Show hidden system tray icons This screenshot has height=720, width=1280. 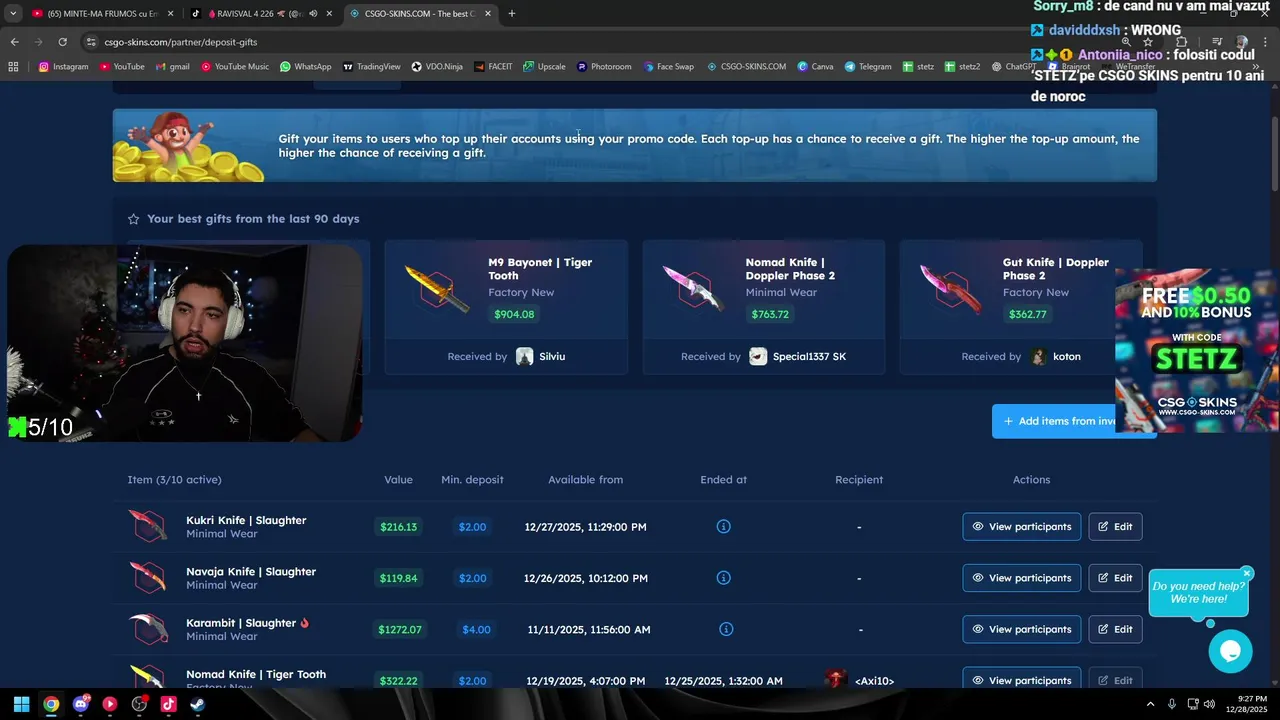1150,704
